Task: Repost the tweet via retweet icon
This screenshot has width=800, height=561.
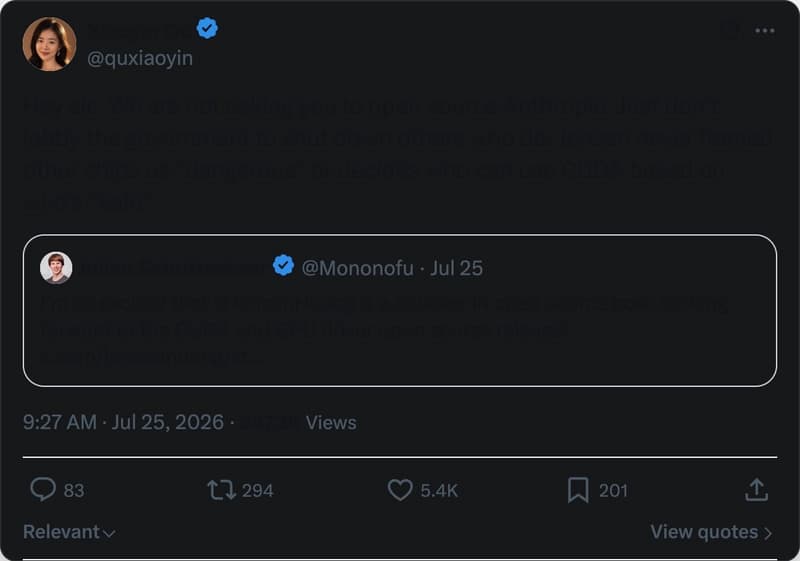Action: point(221,490)
